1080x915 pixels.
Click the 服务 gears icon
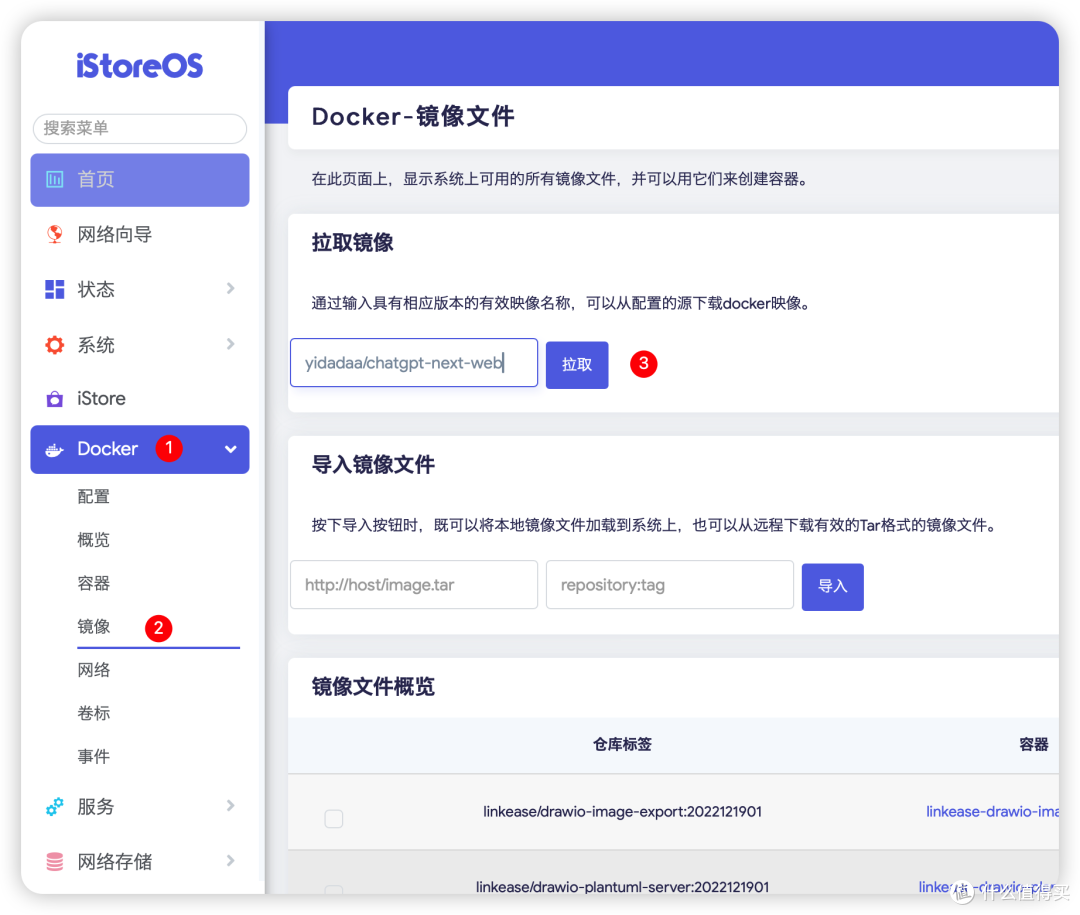click(54, 806)
